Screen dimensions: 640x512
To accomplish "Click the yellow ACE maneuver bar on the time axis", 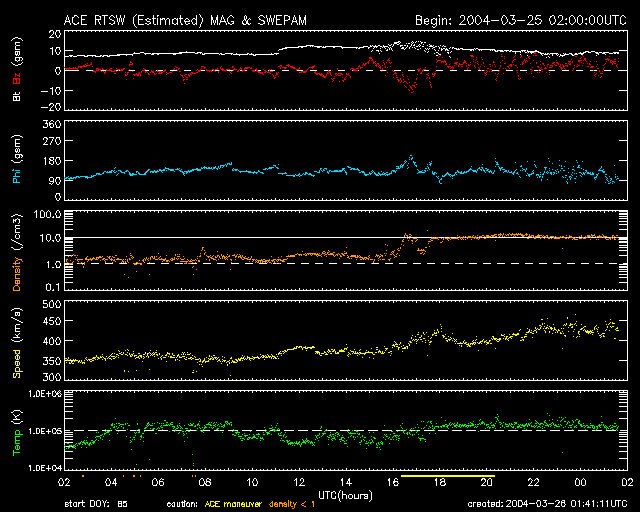I will coord(448,476).
